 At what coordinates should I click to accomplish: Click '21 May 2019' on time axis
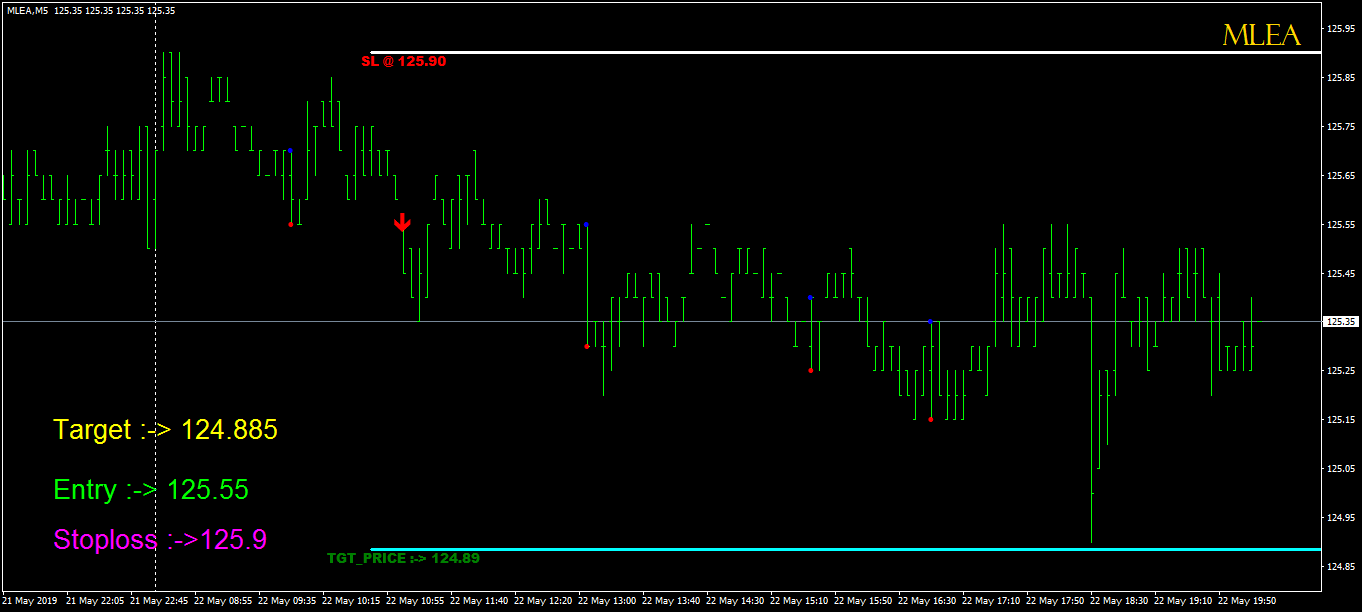[x=30, y=601]
